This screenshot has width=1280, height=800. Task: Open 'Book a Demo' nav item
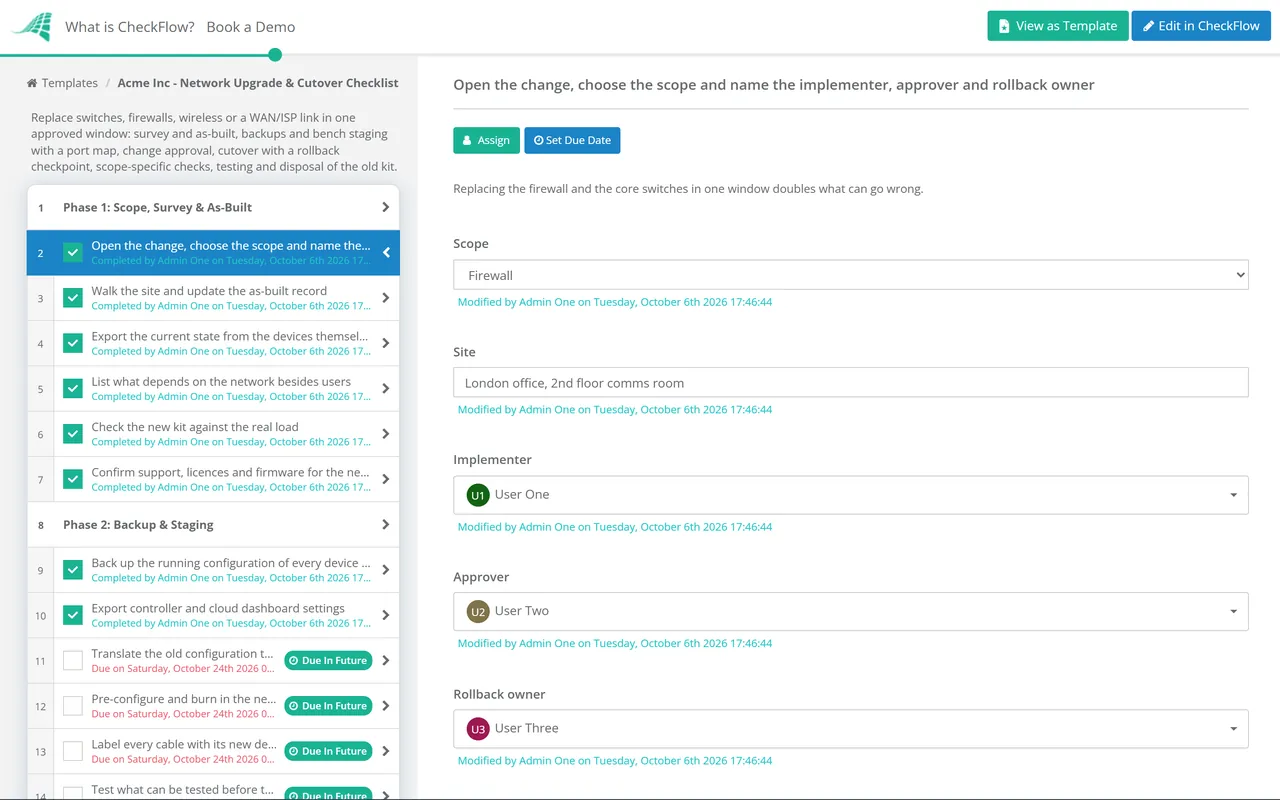pos(251,27)
